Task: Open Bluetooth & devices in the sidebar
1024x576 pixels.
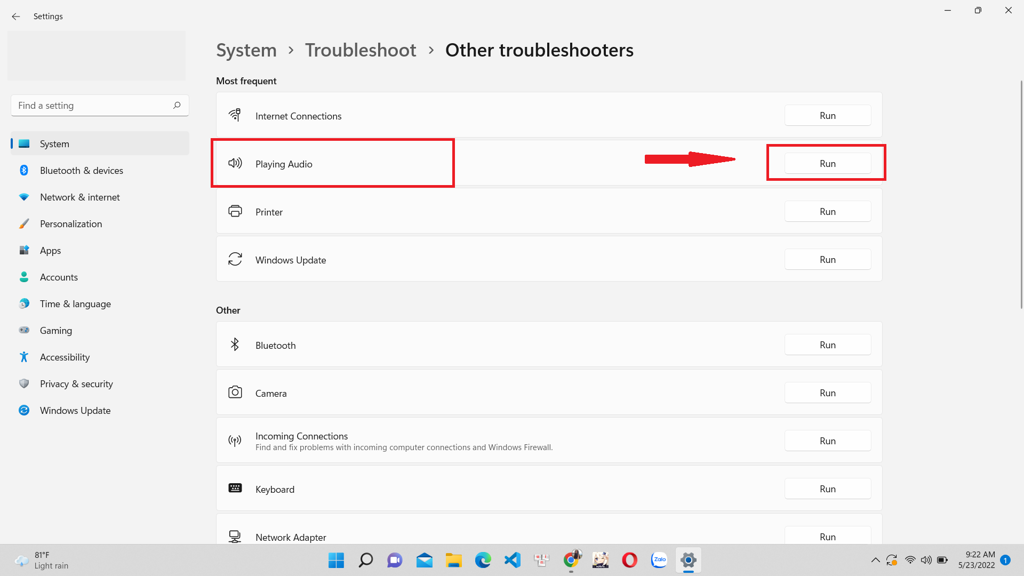Action: click(100, 170)
